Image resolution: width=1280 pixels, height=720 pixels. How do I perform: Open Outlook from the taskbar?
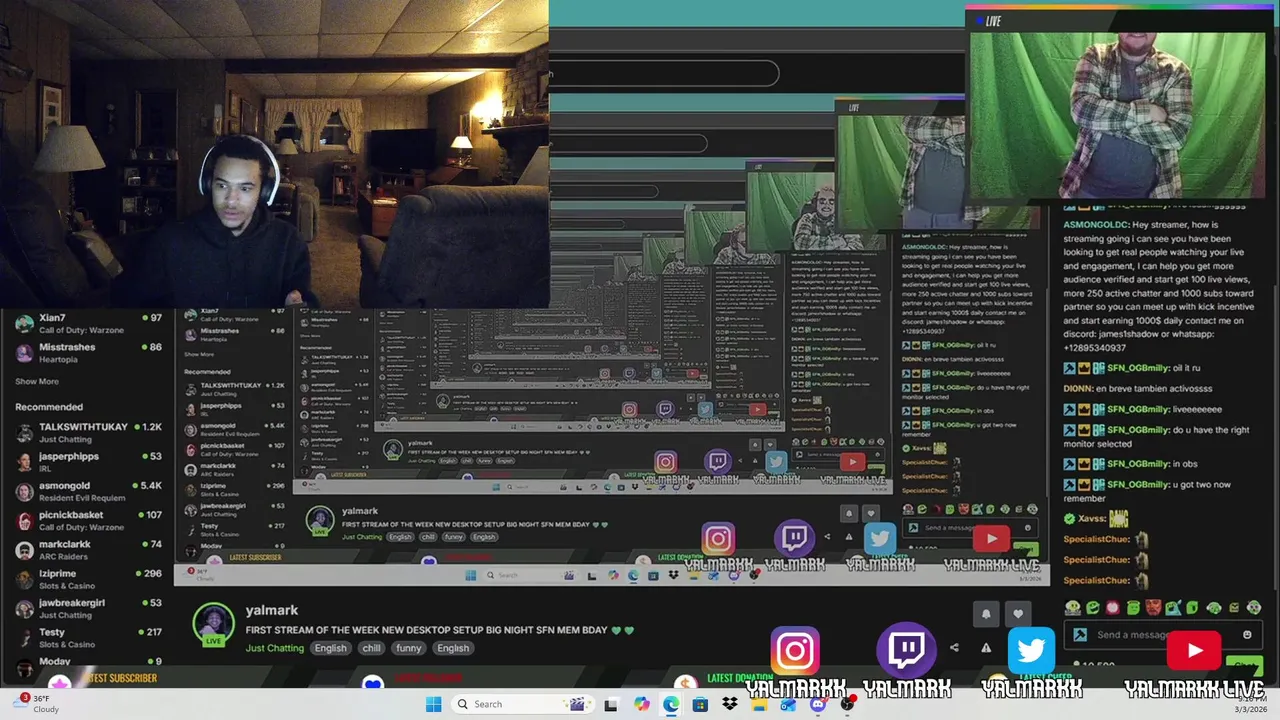[x=788, y=704]
